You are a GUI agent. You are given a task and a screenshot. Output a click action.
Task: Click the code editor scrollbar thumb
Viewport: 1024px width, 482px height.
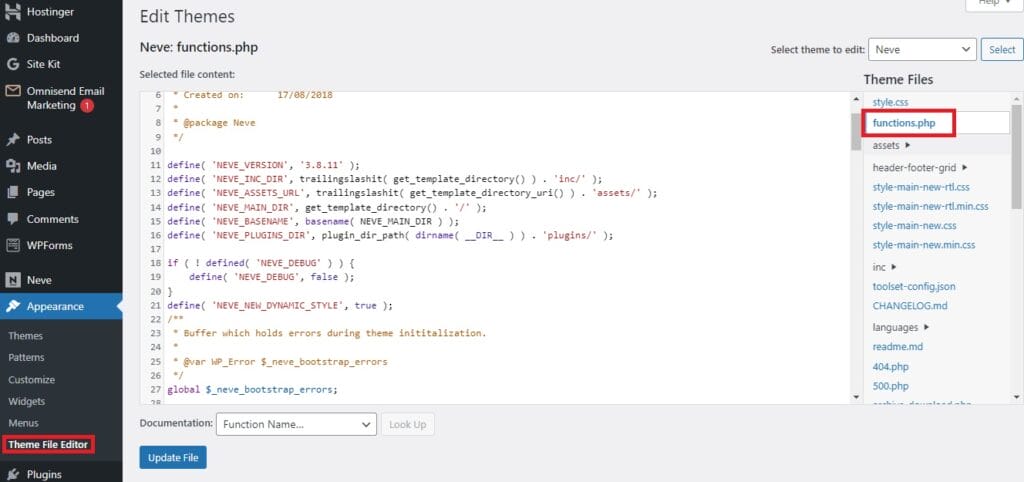[x=856, y=132]
